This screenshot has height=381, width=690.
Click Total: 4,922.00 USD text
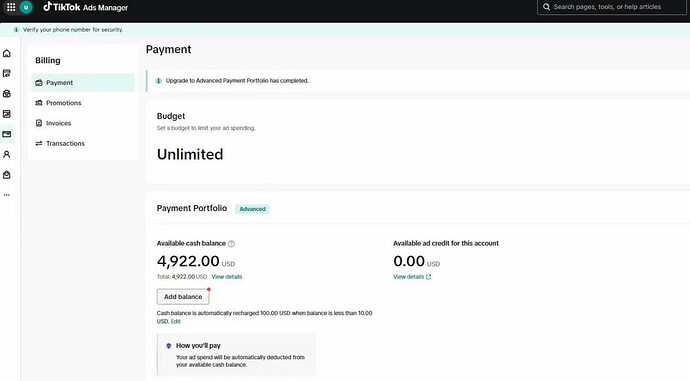[x=182, y=277]
